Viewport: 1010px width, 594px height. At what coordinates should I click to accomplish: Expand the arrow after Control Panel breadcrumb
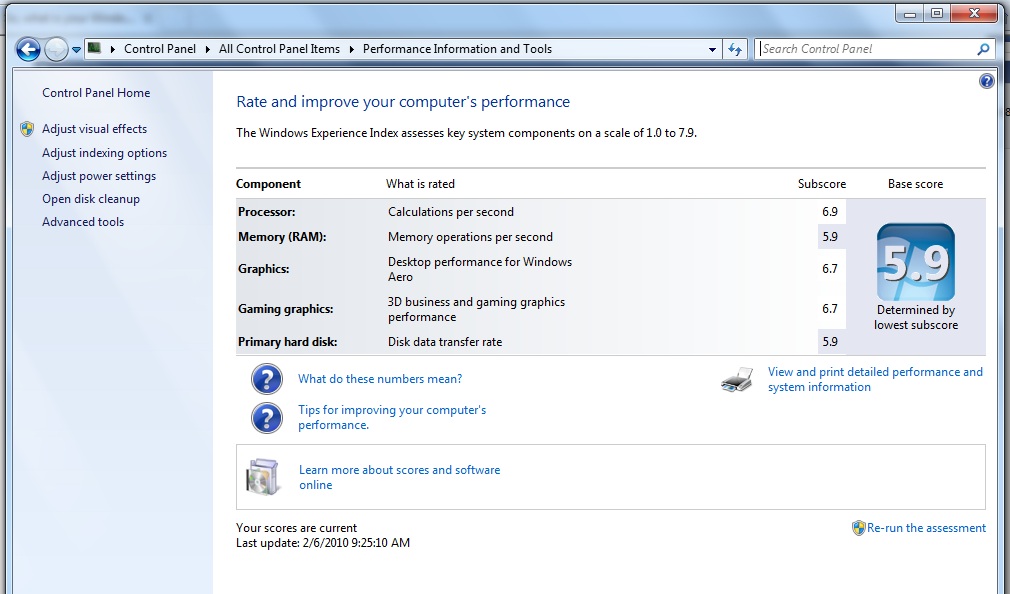[x=207, y=49]
